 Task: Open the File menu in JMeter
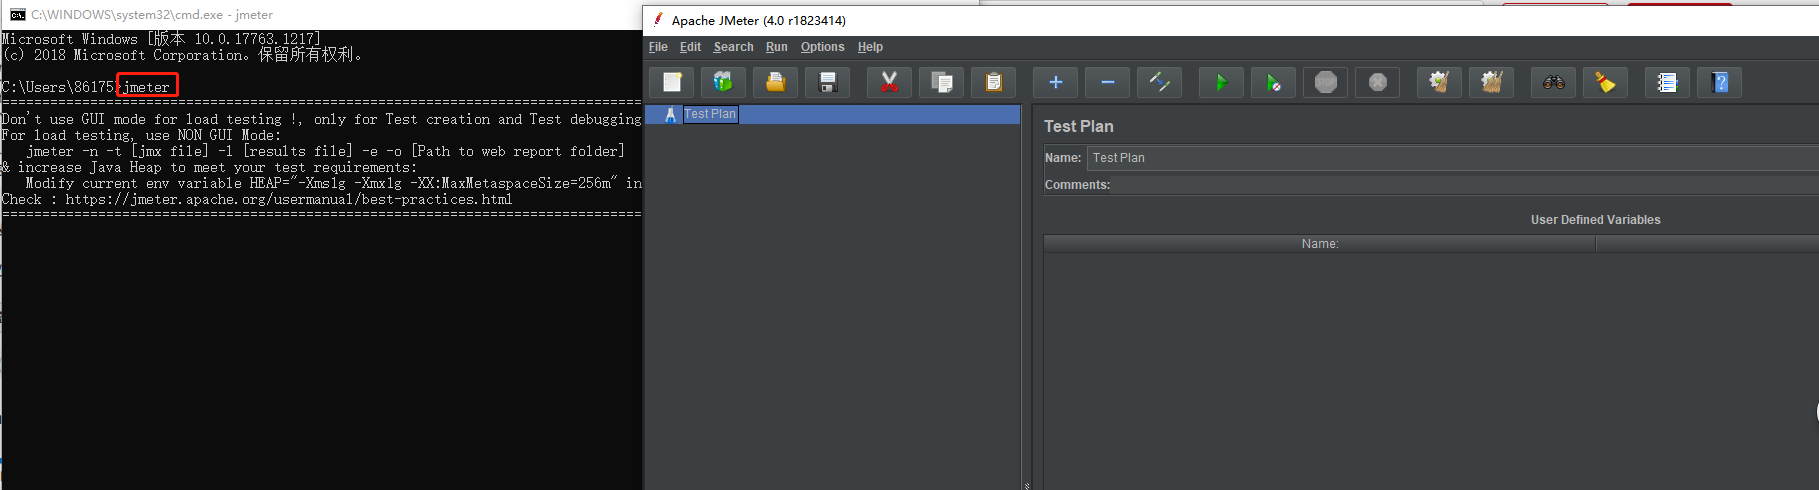click(658, 47)
